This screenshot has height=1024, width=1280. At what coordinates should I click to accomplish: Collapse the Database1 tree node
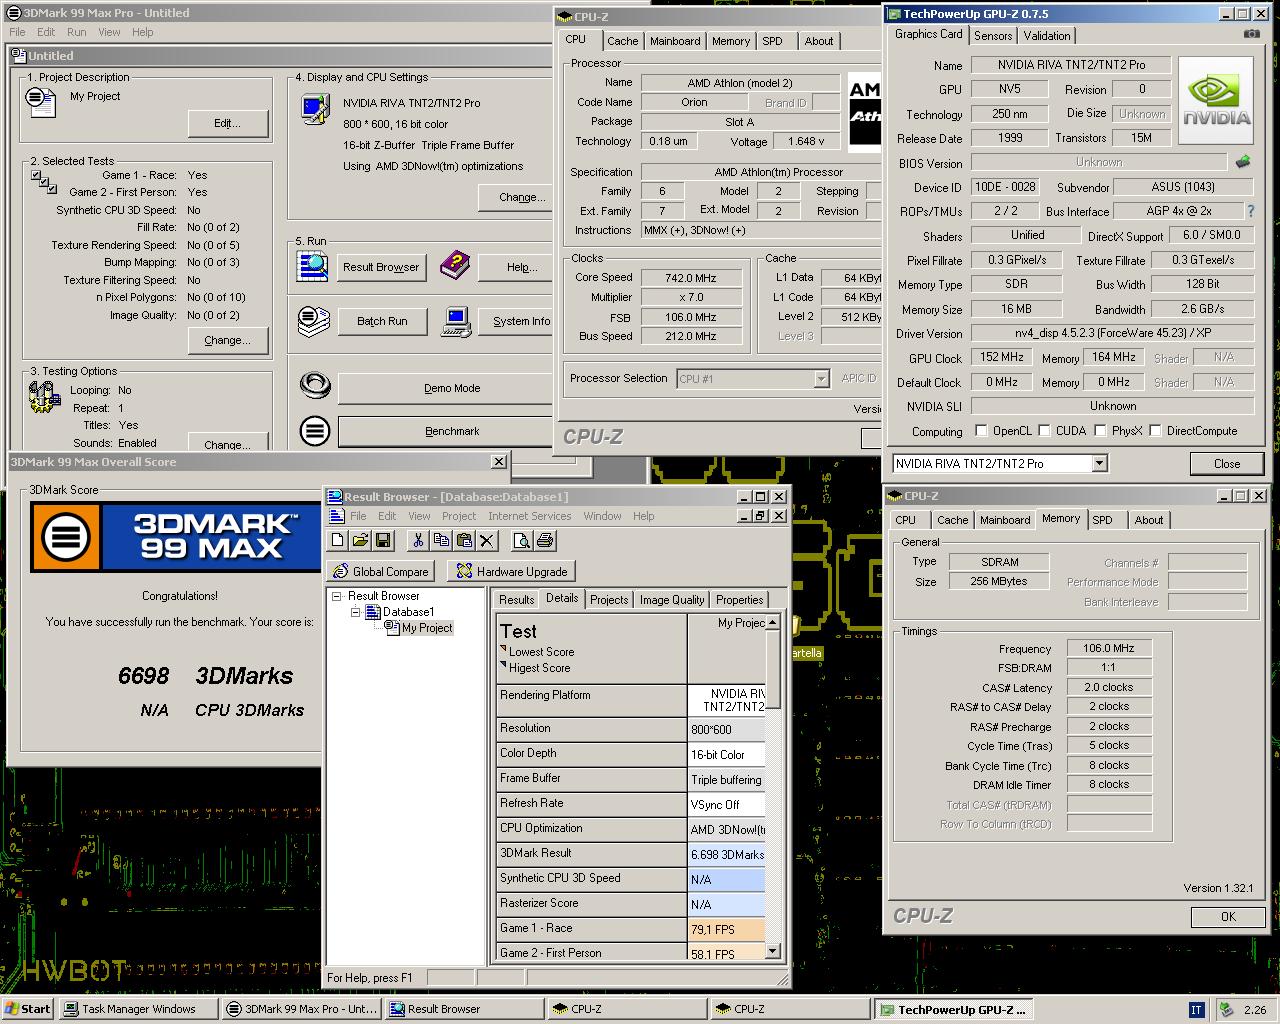355,612
